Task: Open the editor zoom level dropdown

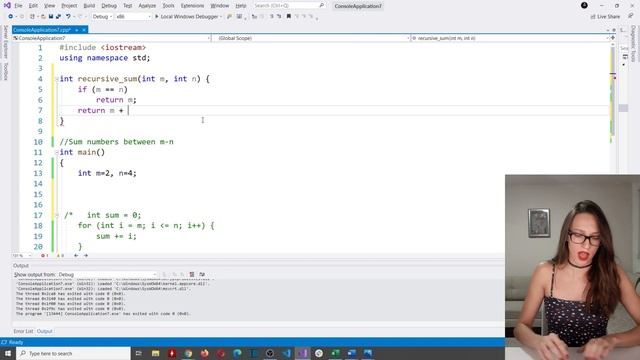Action: tap(22, 256)
